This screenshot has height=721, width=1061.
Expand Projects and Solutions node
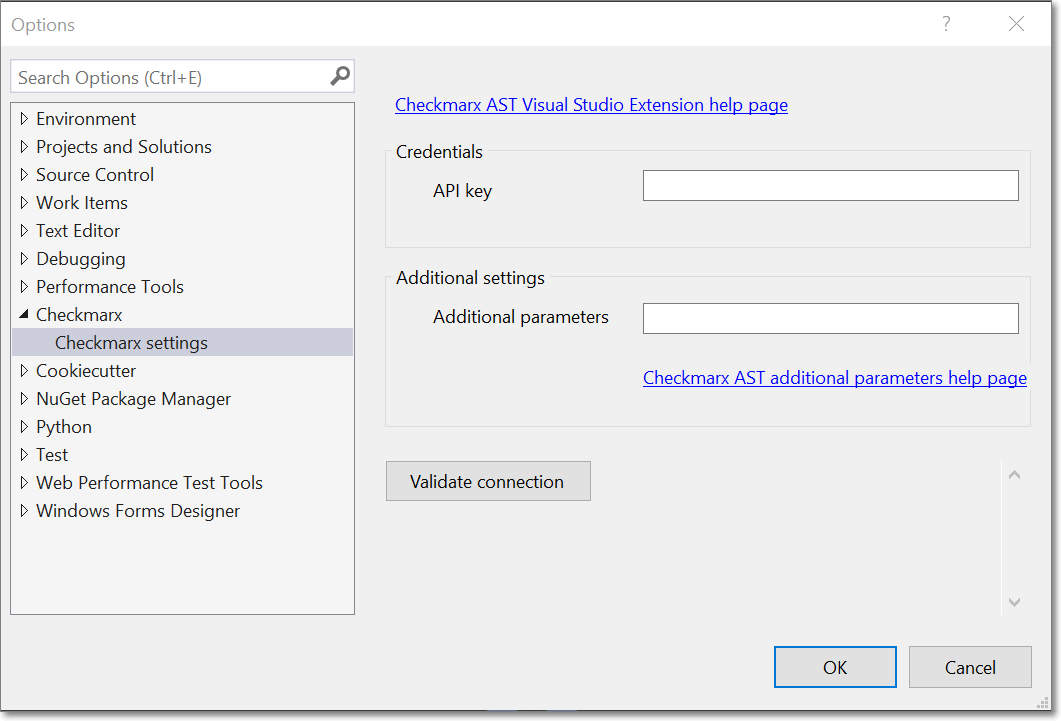[24, 147]
